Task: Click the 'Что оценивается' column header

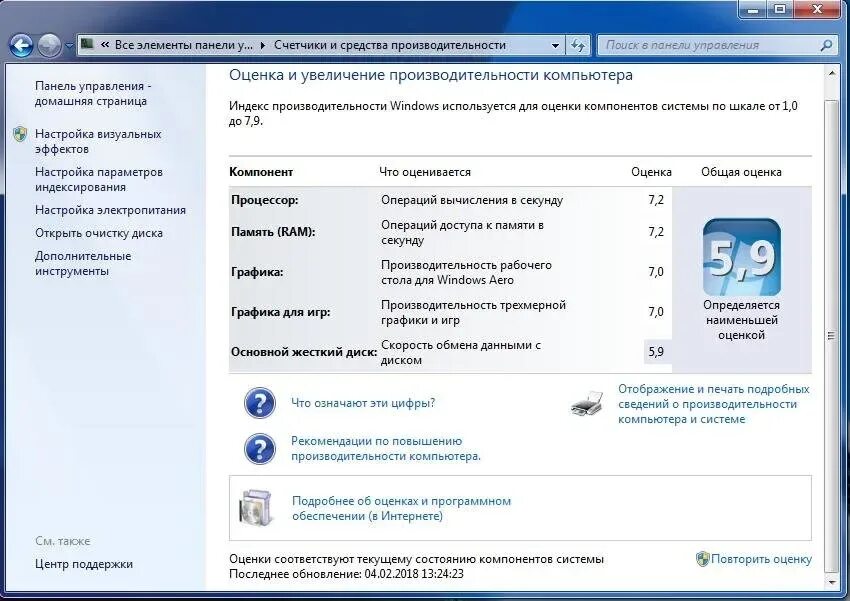Action: (x=425, y=172)
